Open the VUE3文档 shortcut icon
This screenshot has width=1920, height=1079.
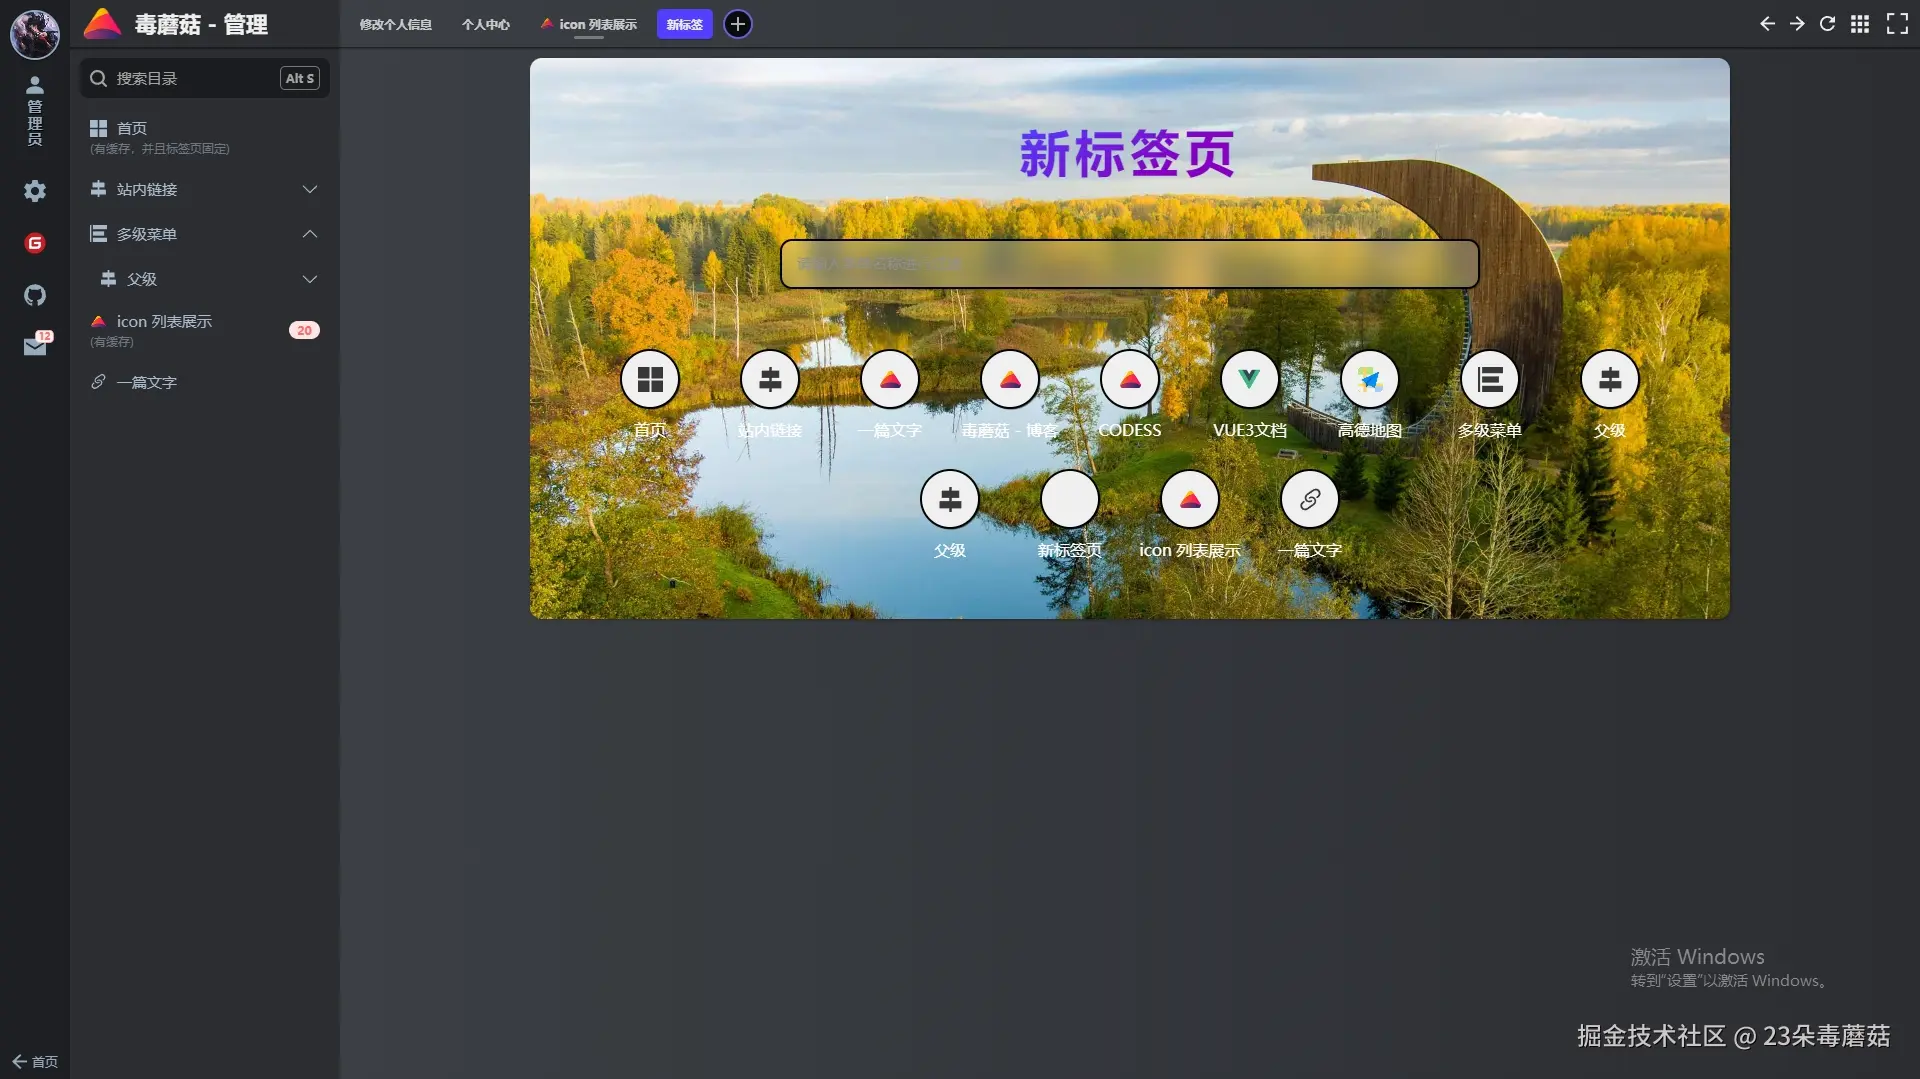coord(1250,379)
